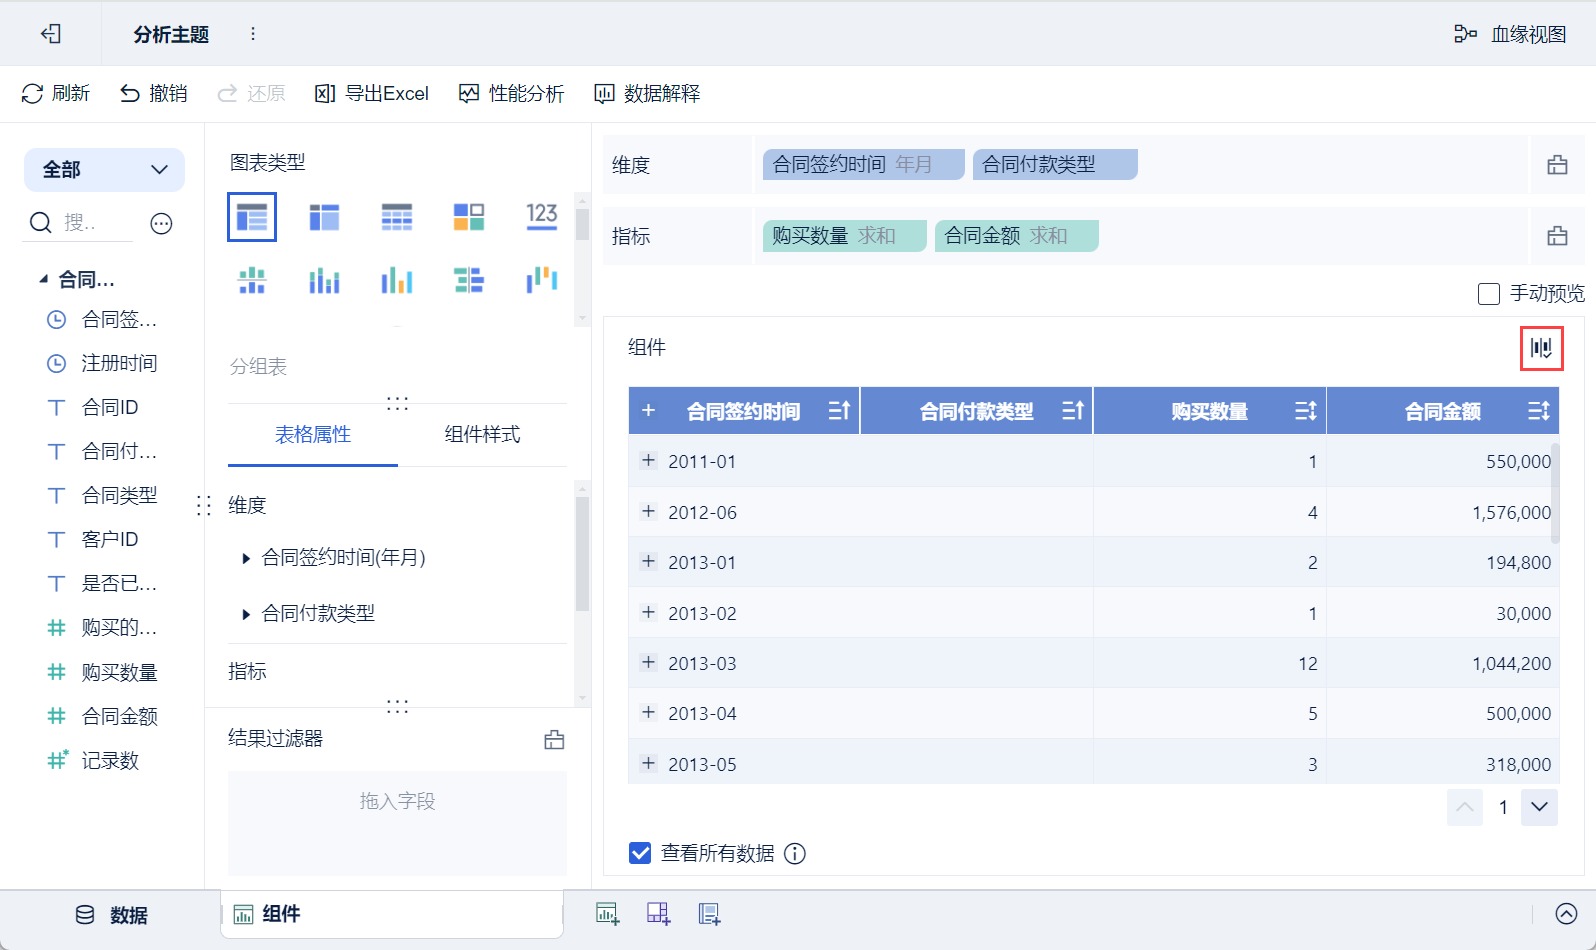Clear the 结果过滤器 with eraser icon

[554, 740]
